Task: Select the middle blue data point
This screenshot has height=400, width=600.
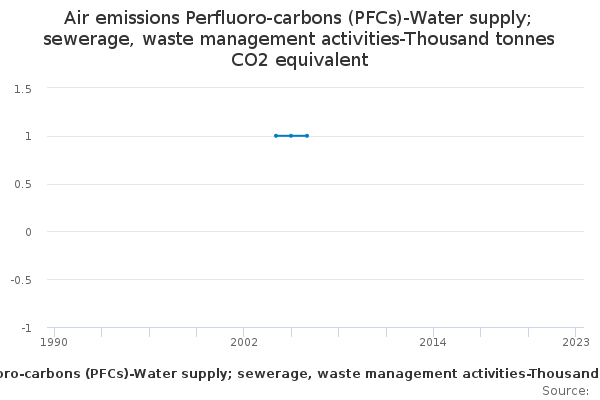Action: point(291,135)
